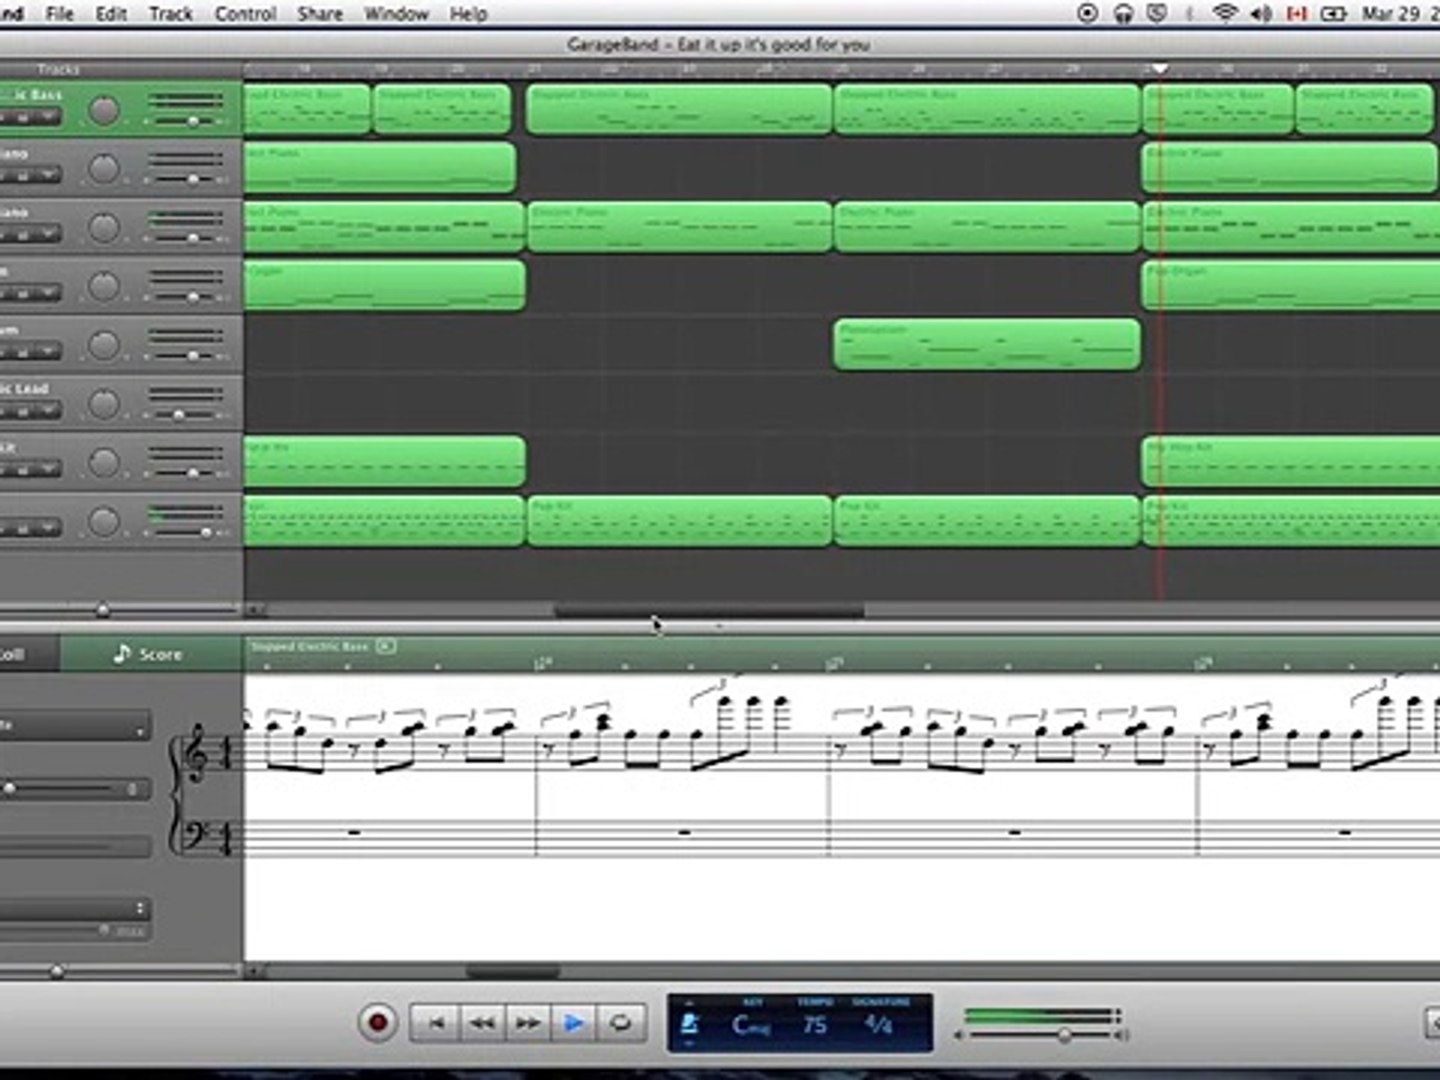Open the File menu
Screen dimensions: 1440x1080
(x=60, y=14)
